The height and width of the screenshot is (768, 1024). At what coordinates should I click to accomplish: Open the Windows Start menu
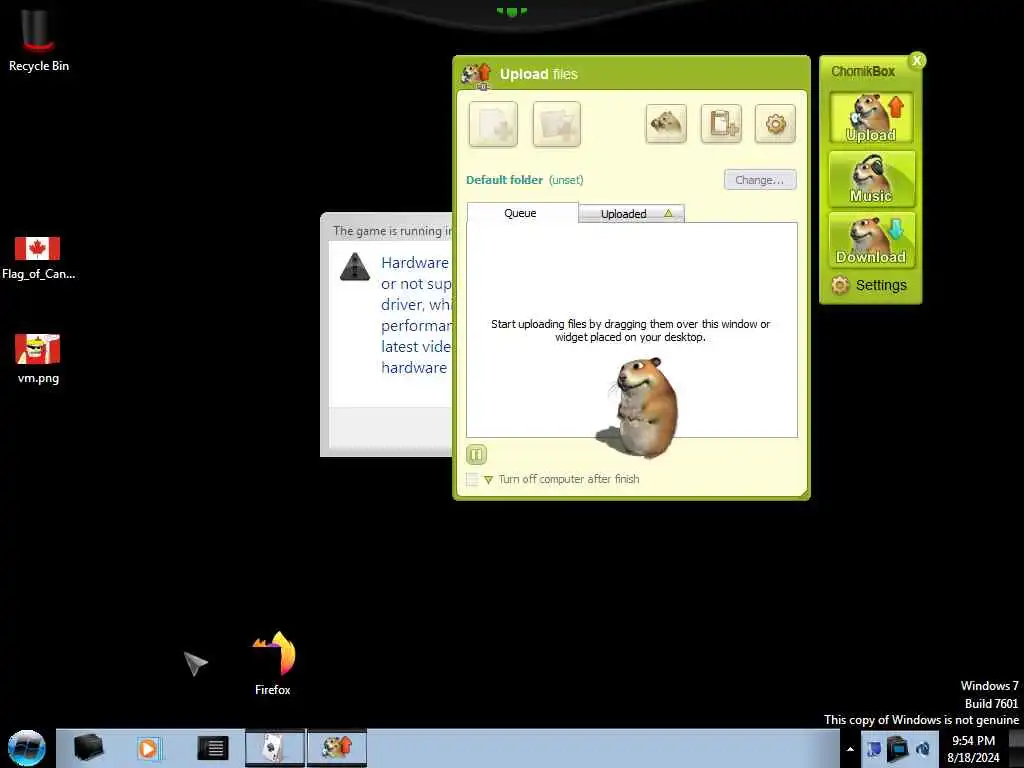[27, 748]
